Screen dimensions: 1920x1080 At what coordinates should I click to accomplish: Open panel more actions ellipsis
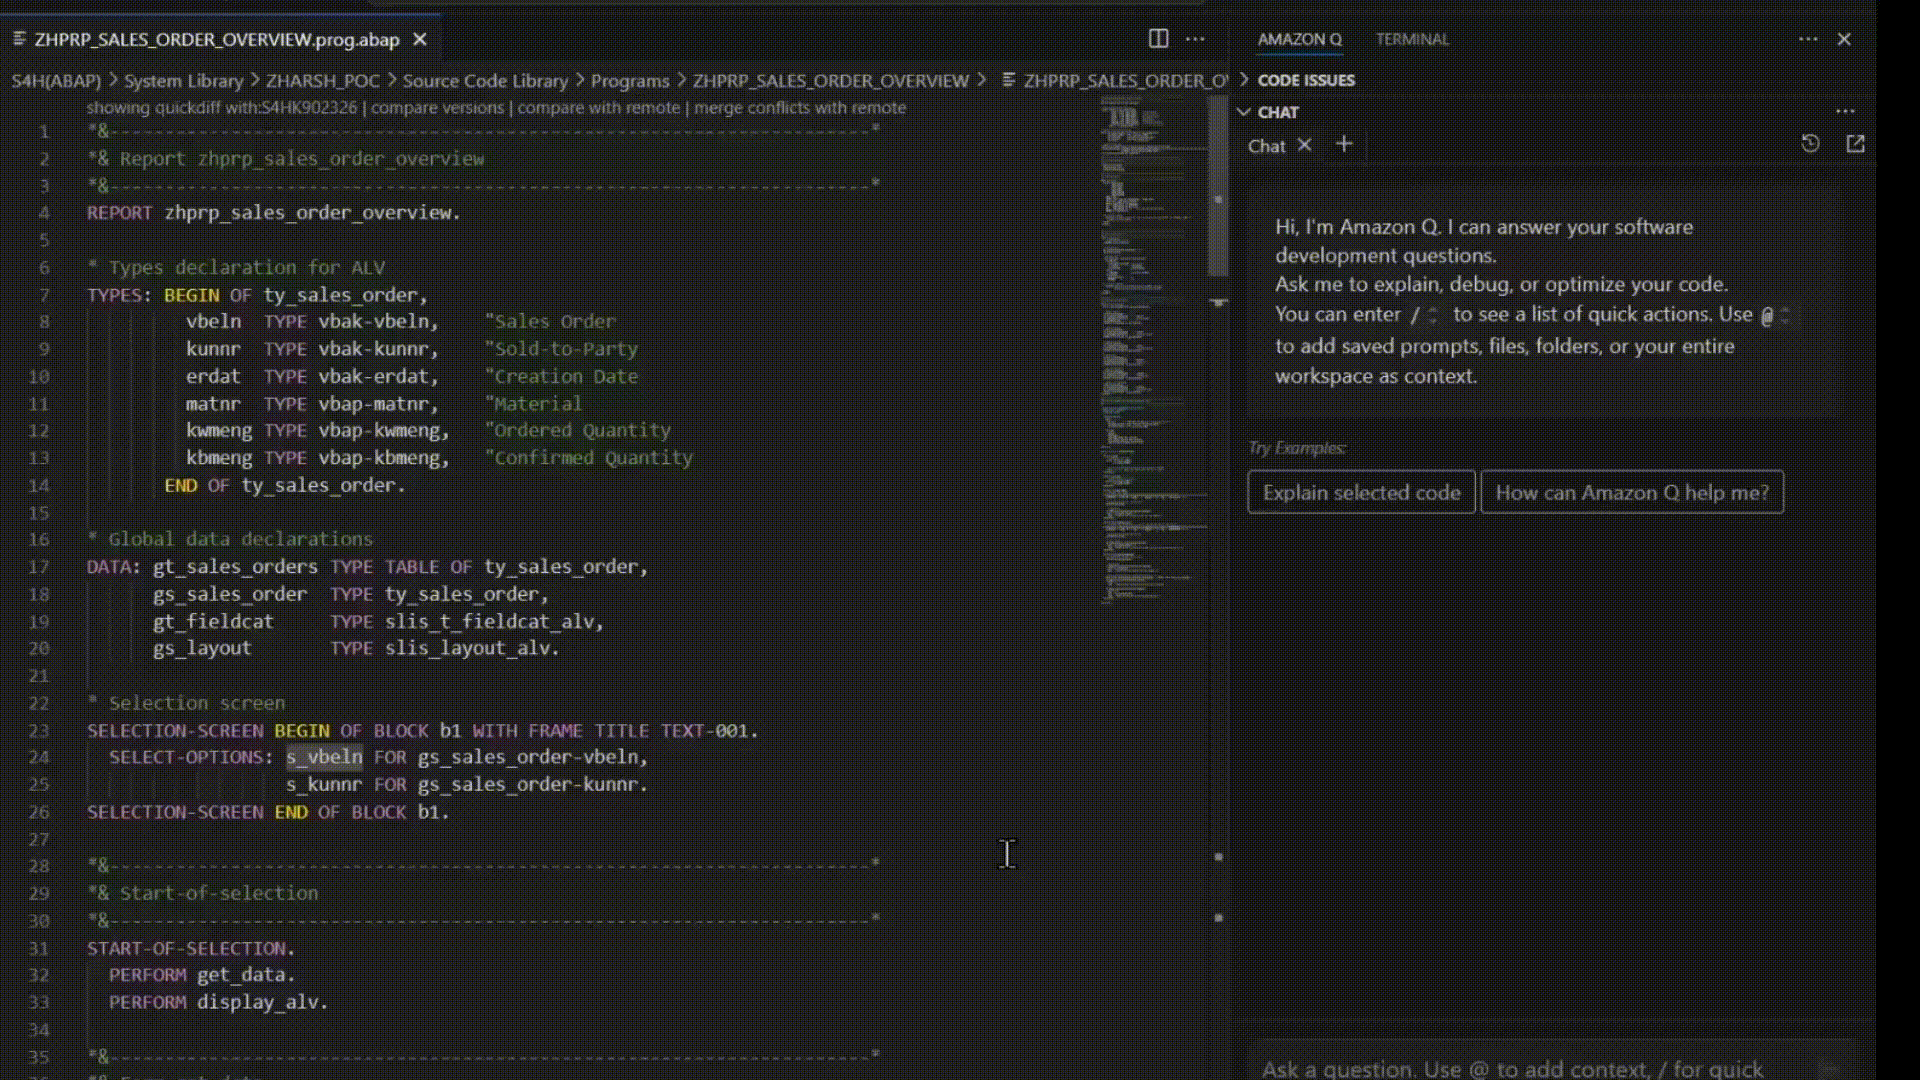point(1808,39)
